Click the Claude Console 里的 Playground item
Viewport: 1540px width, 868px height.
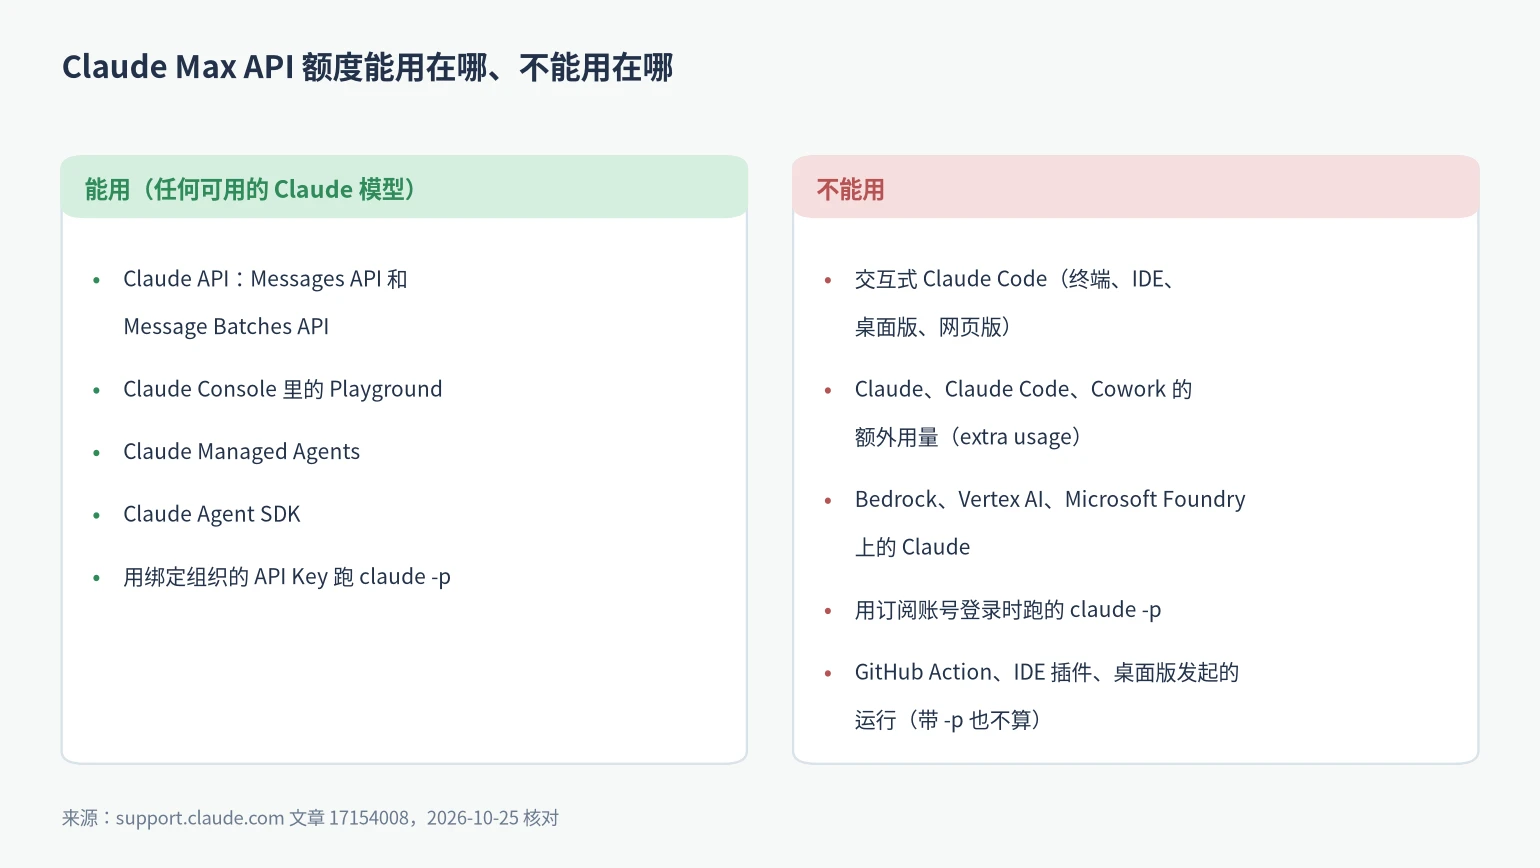[x=282, y=389]
